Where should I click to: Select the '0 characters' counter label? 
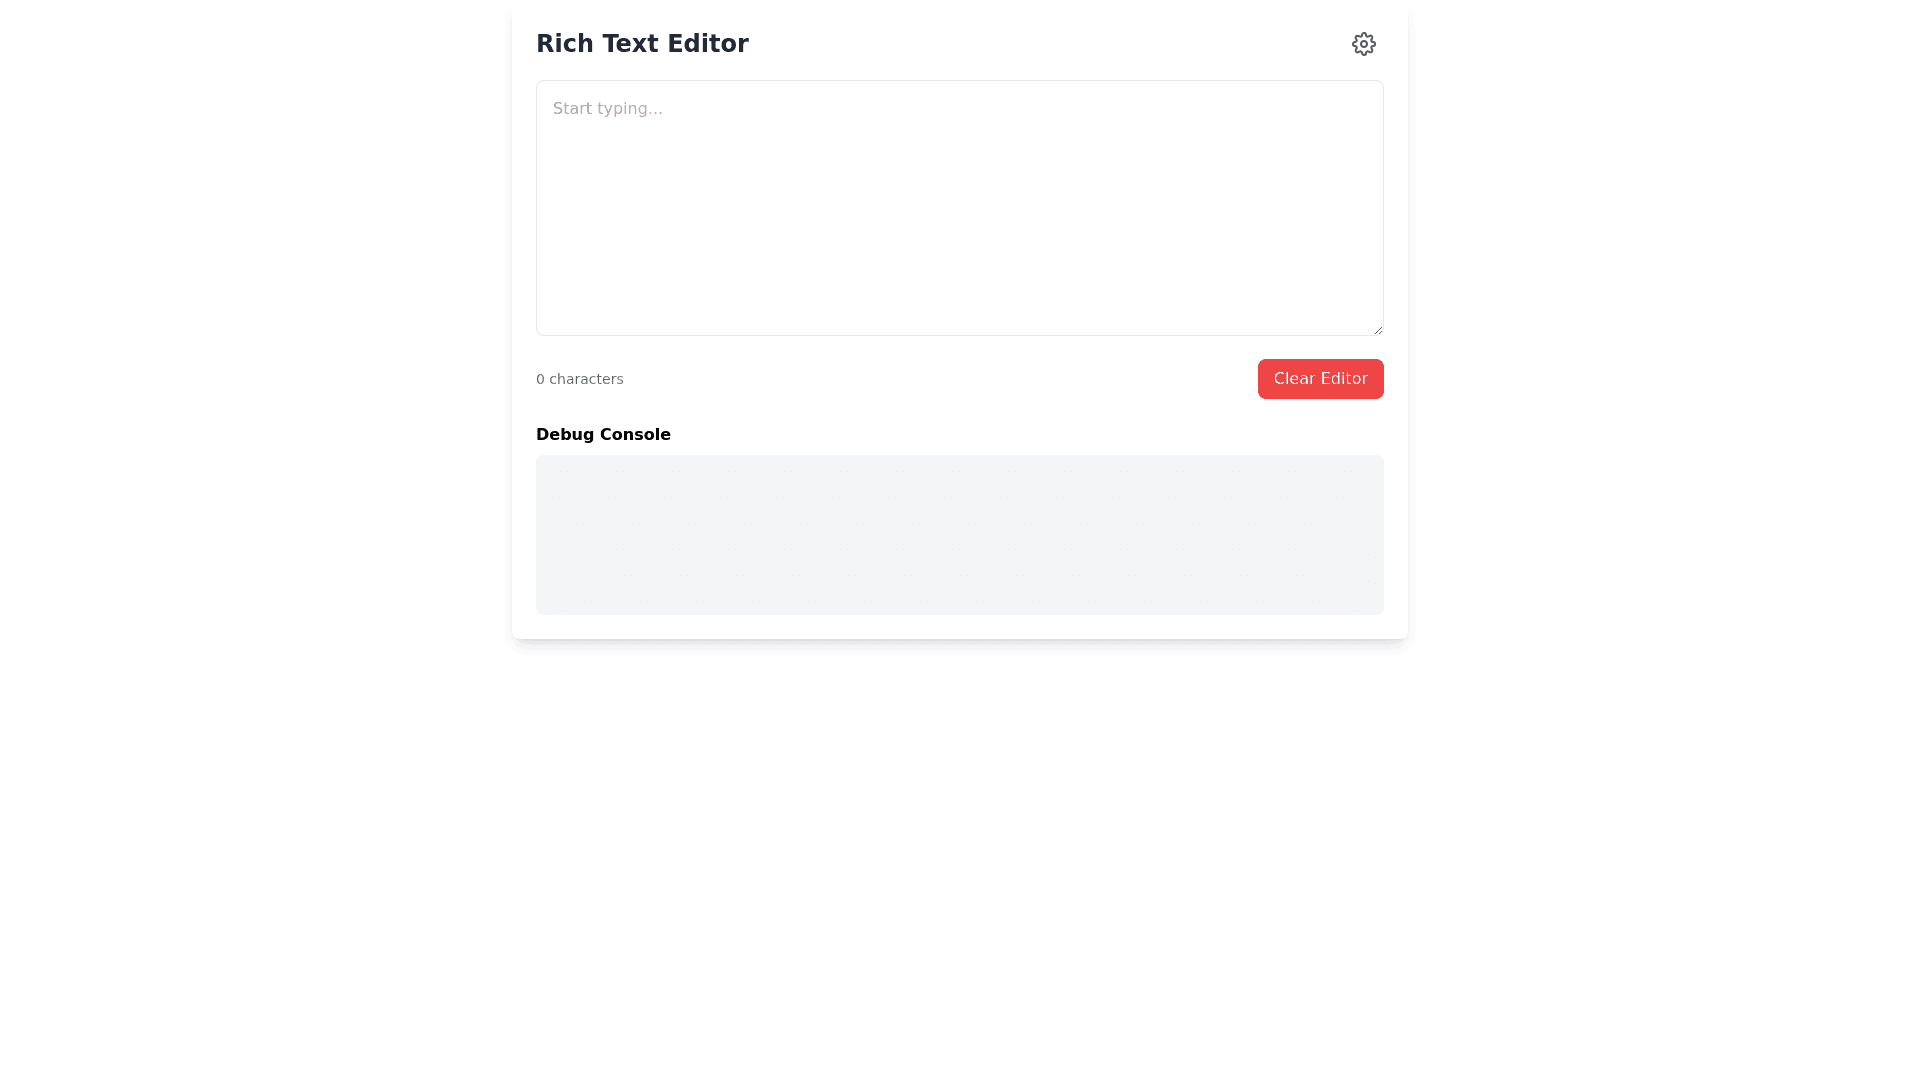coord(579,379)
